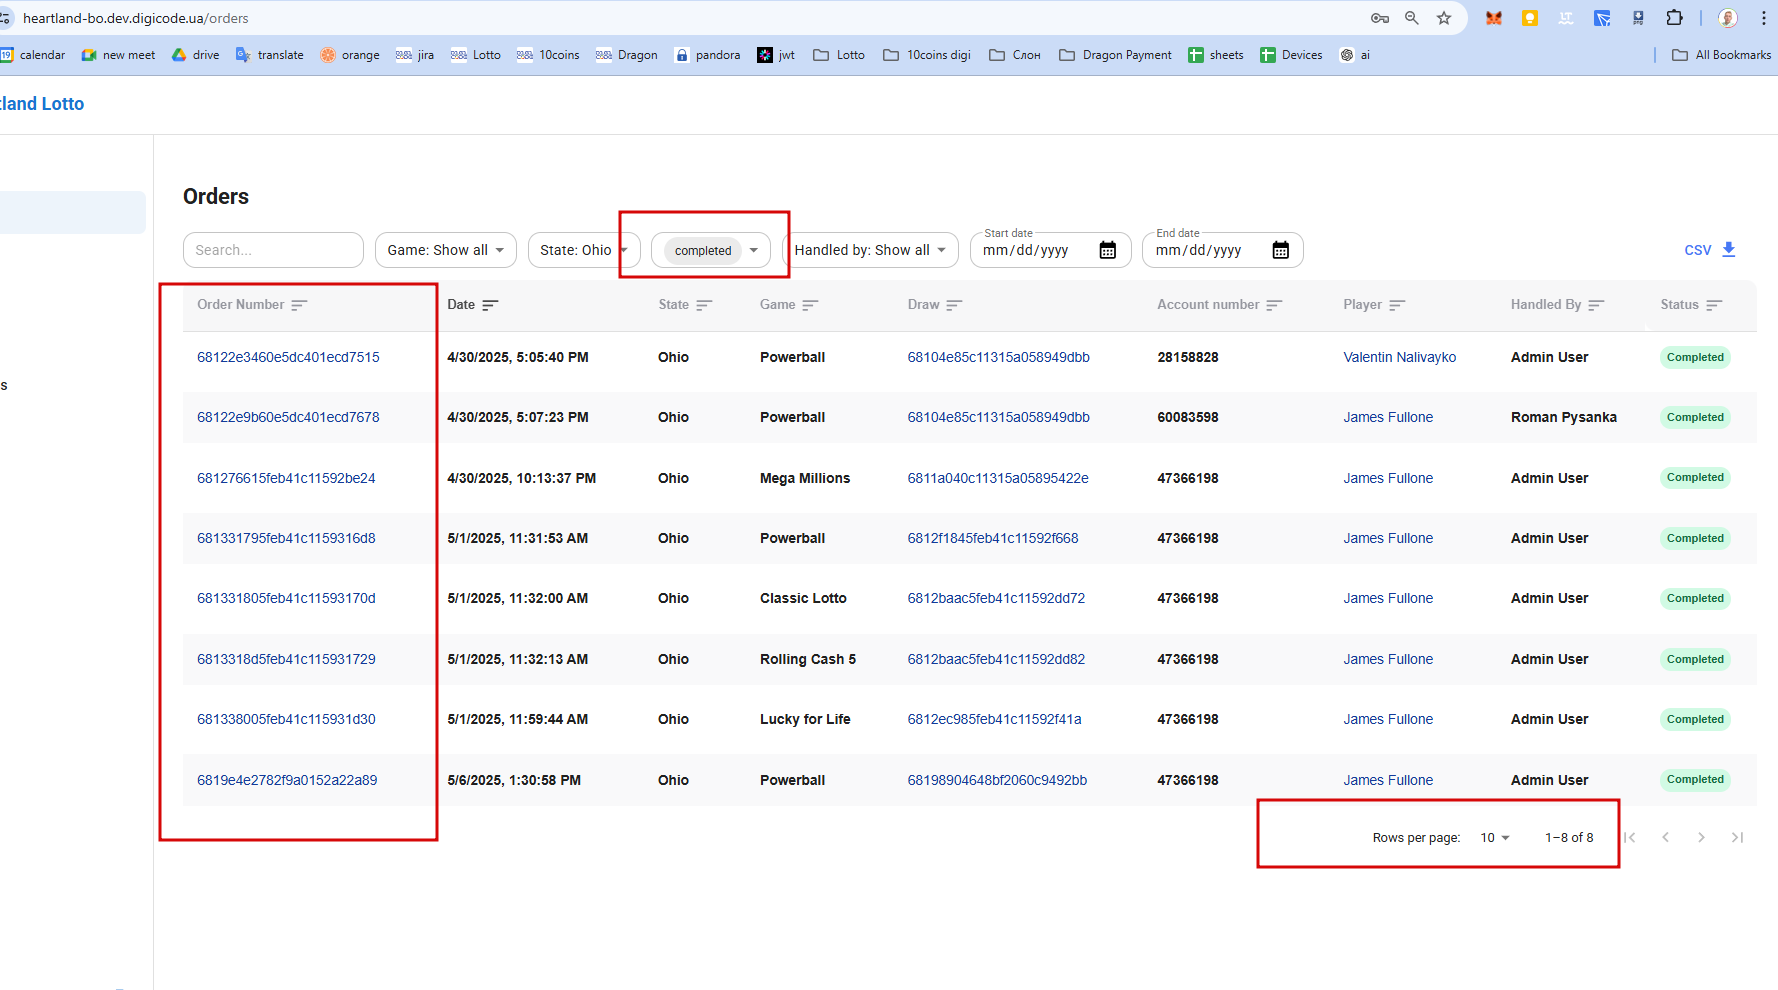Bookmark this page with the star icon
The image size is (1778, 990).
click(1444, 18)
